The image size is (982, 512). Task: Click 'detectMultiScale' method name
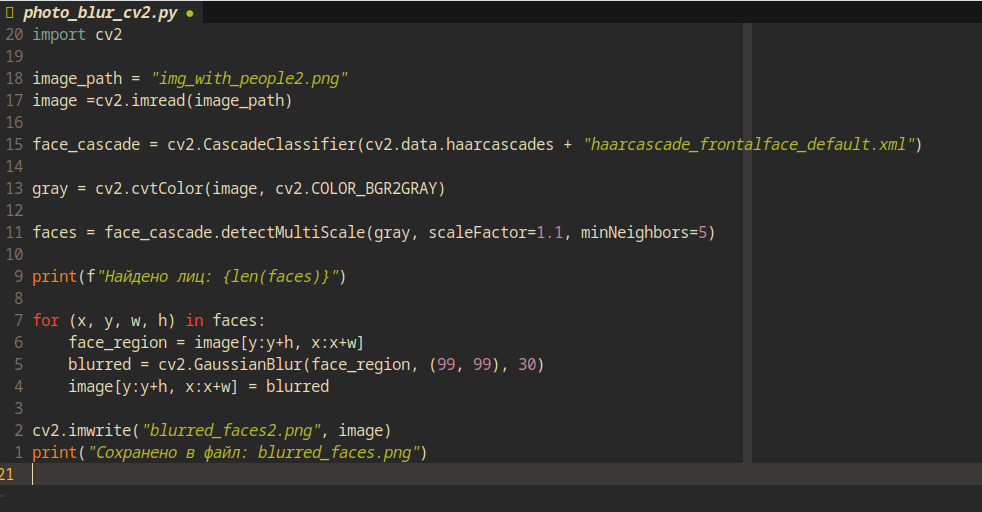[x=293, y=233]
